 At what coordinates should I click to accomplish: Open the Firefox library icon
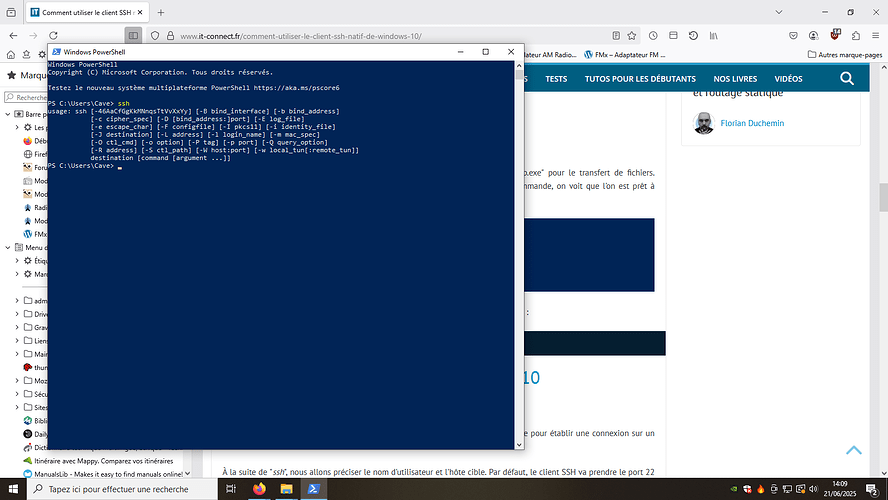tap(714, 36)
